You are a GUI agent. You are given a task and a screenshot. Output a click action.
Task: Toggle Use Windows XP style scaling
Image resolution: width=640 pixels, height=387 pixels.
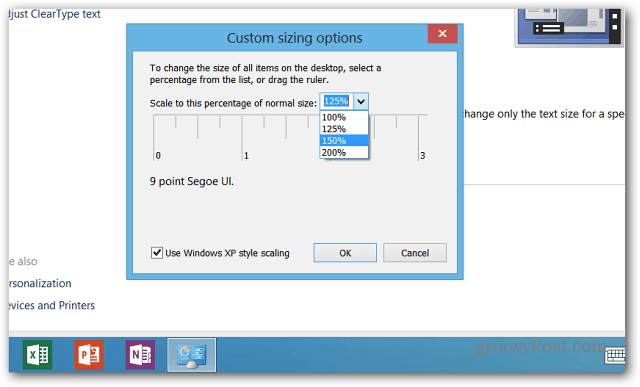(157, 253)
